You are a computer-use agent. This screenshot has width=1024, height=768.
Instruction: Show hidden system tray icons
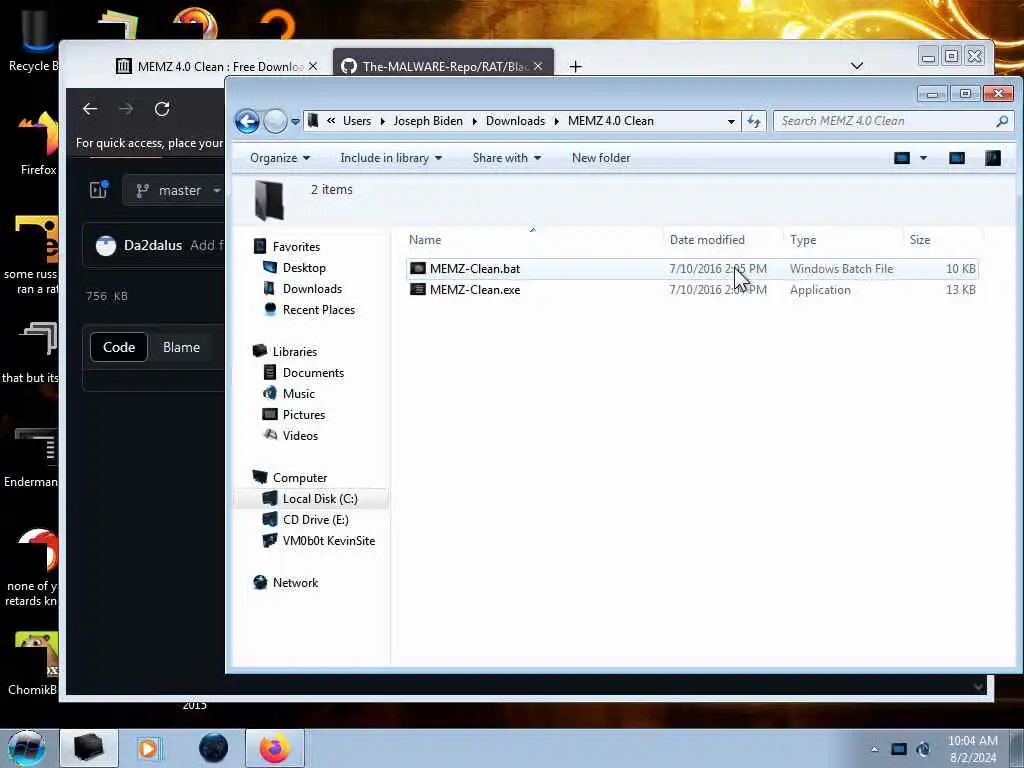pyautogui.click(x=874, y=749)
